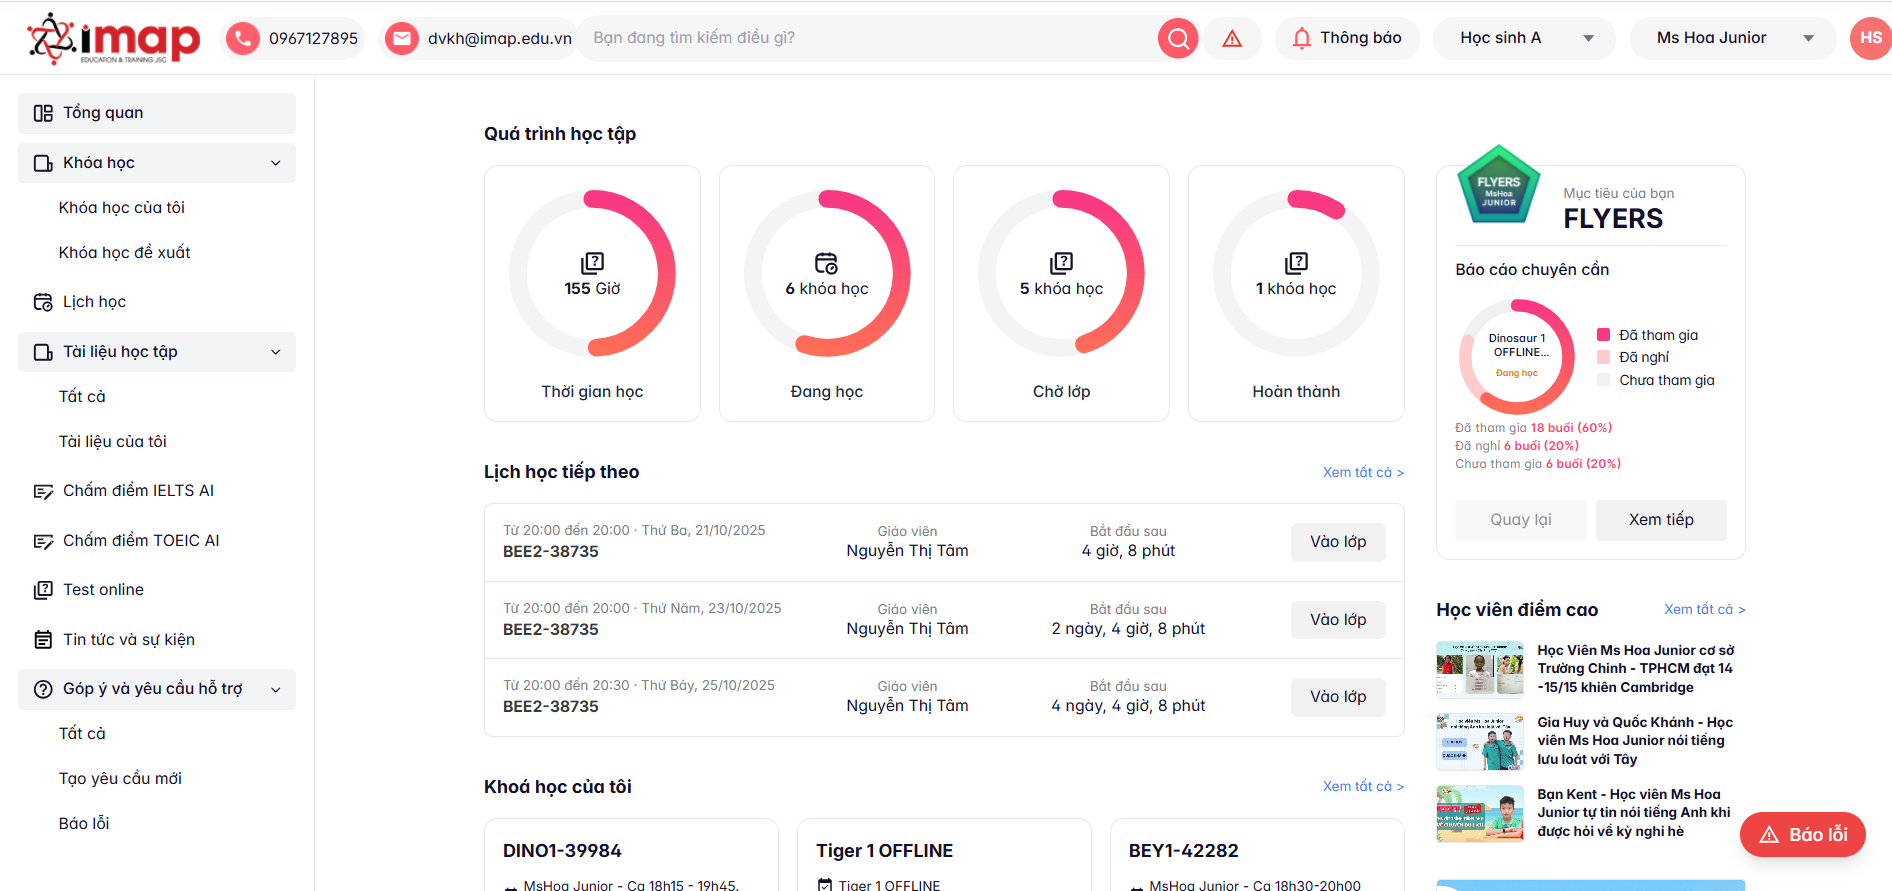Click the notification bell icon
The image size is (1892, 891).
click(x=1301, y=38)
